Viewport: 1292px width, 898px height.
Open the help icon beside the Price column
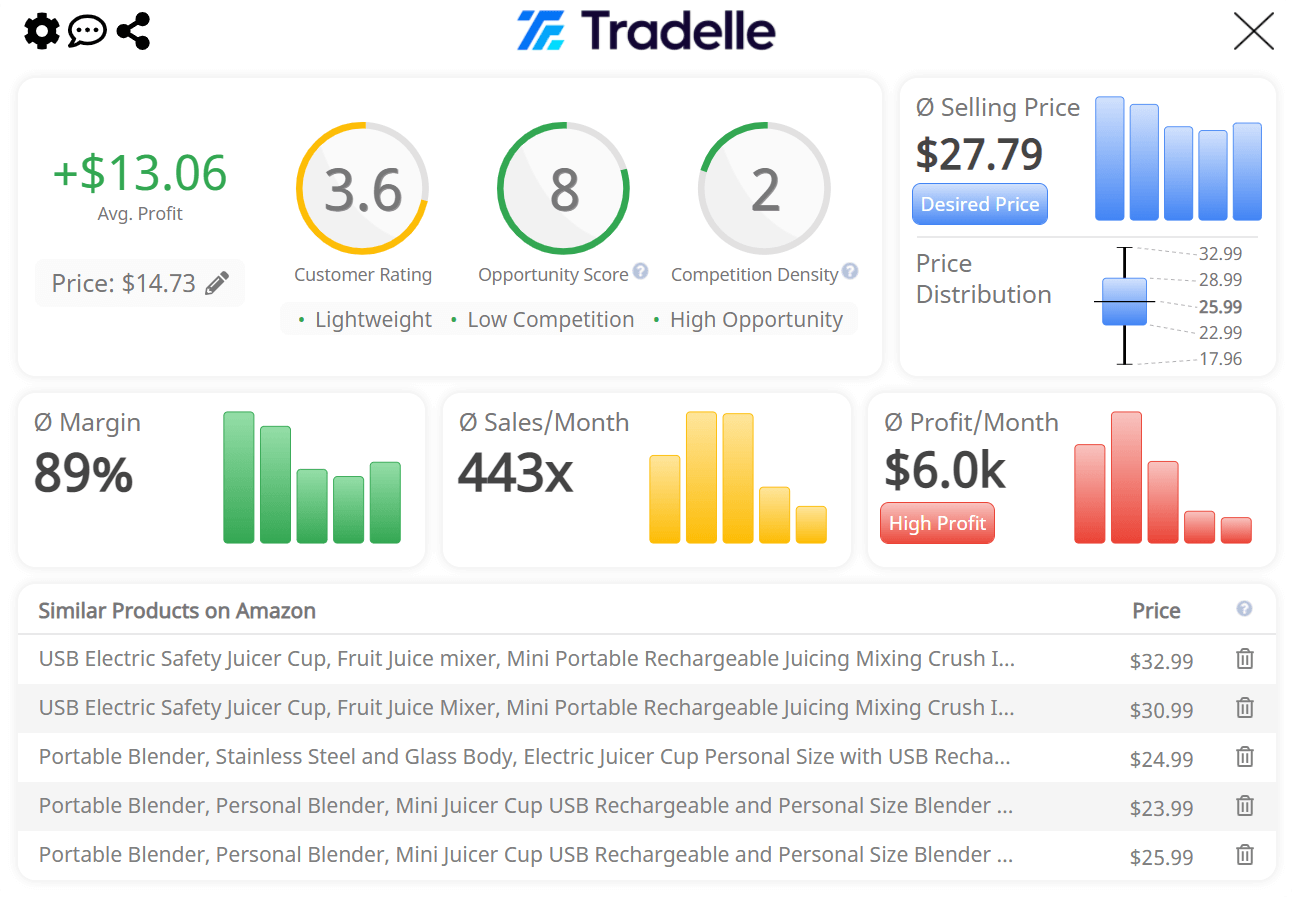(x=1244, y=609)
